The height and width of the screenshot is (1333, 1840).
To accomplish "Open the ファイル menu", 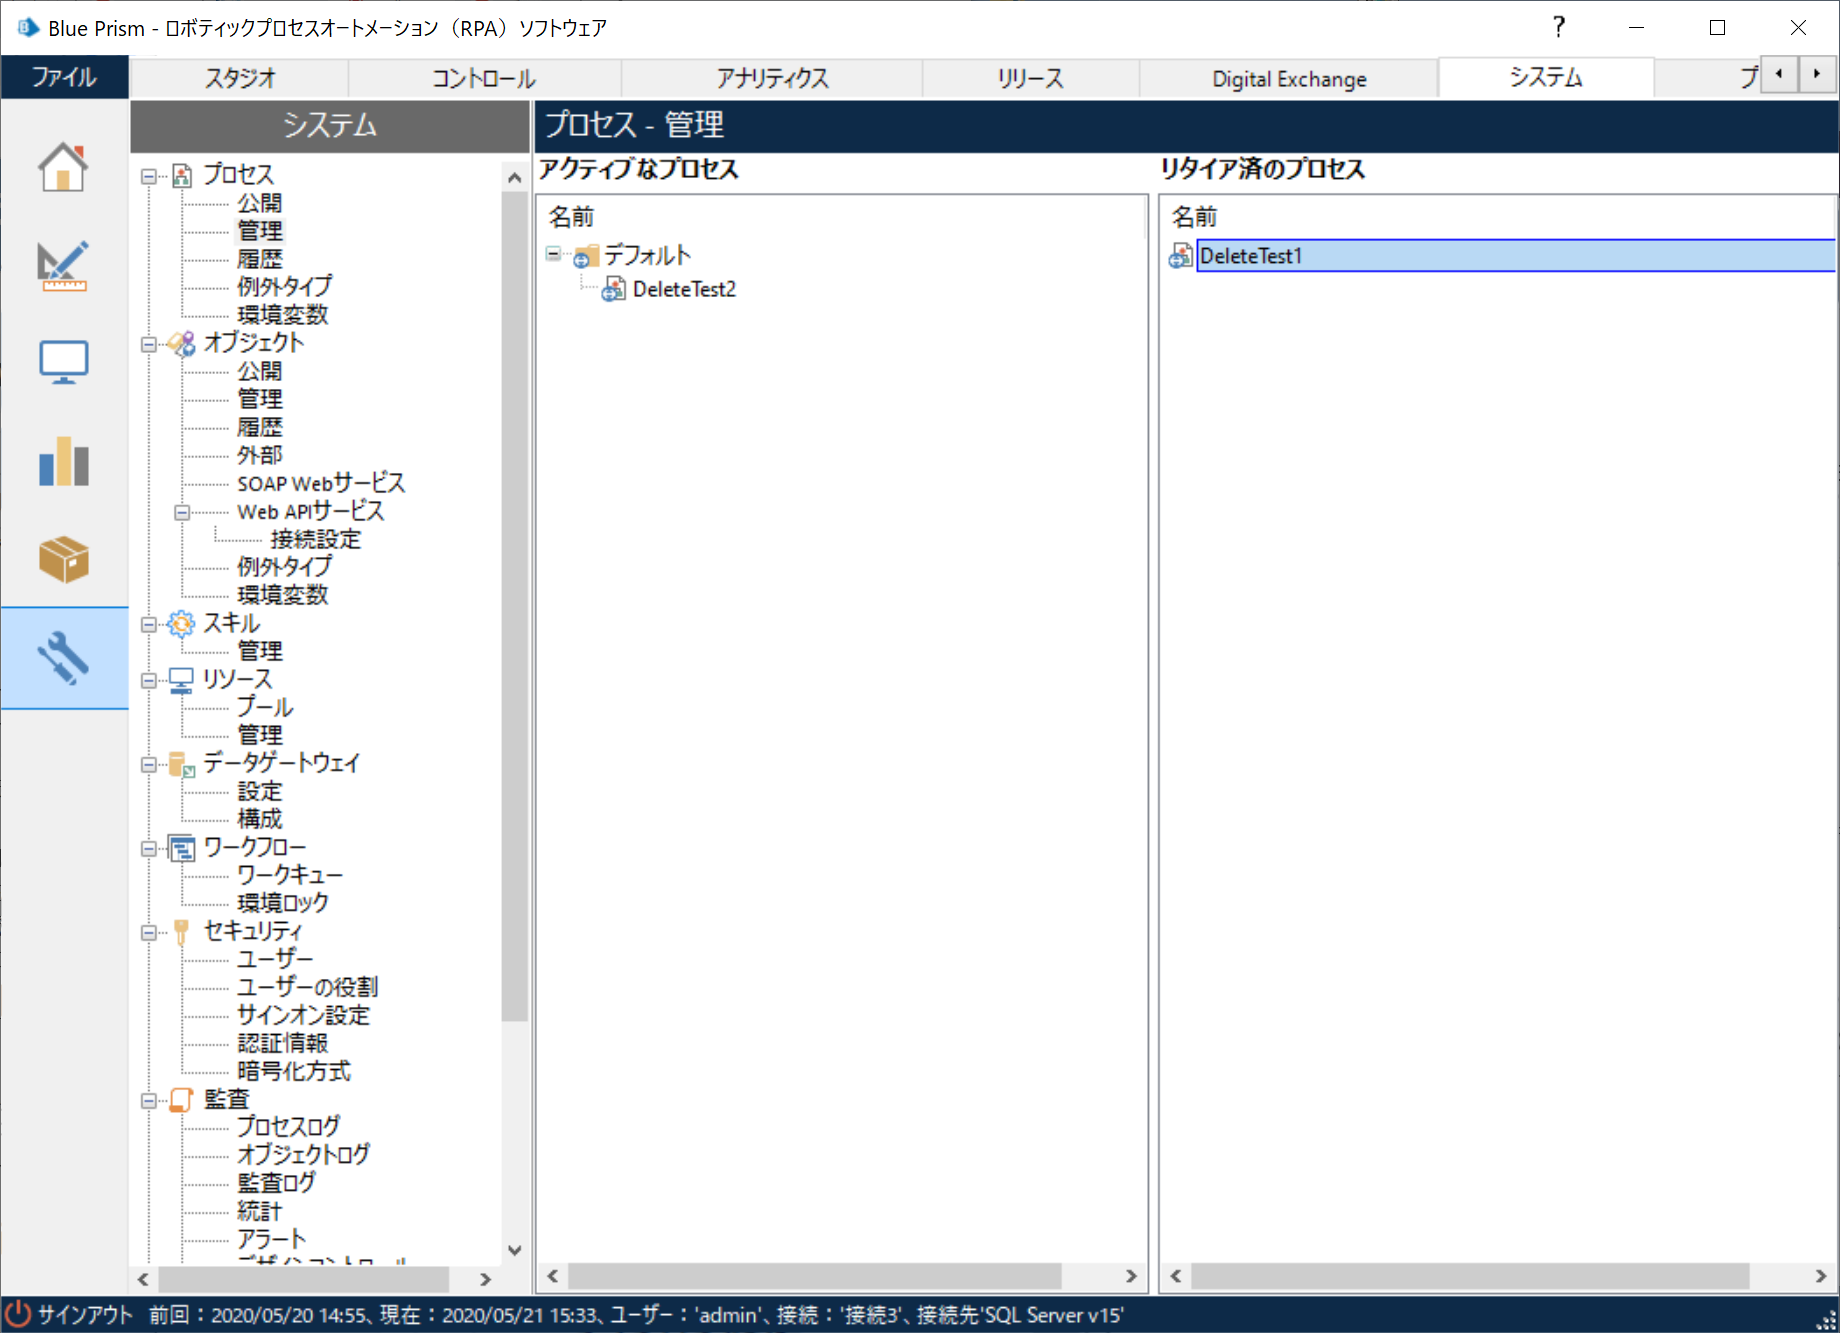I will coord(64,77).
